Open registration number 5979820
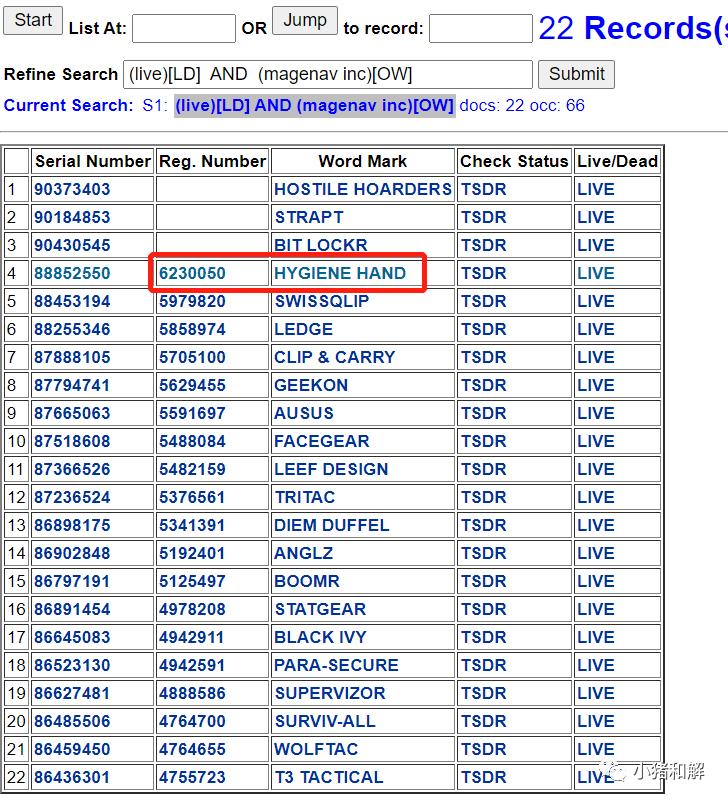Image resolution: width=728 pixels, height=803 pixels. (x=192, y=301)
